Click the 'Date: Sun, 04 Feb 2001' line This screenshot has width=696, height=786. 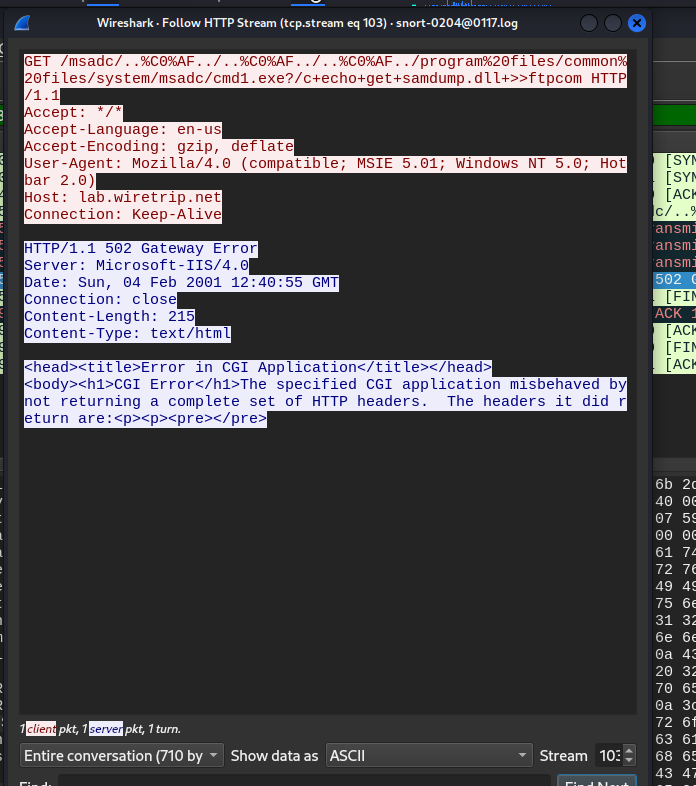point(182,283)
